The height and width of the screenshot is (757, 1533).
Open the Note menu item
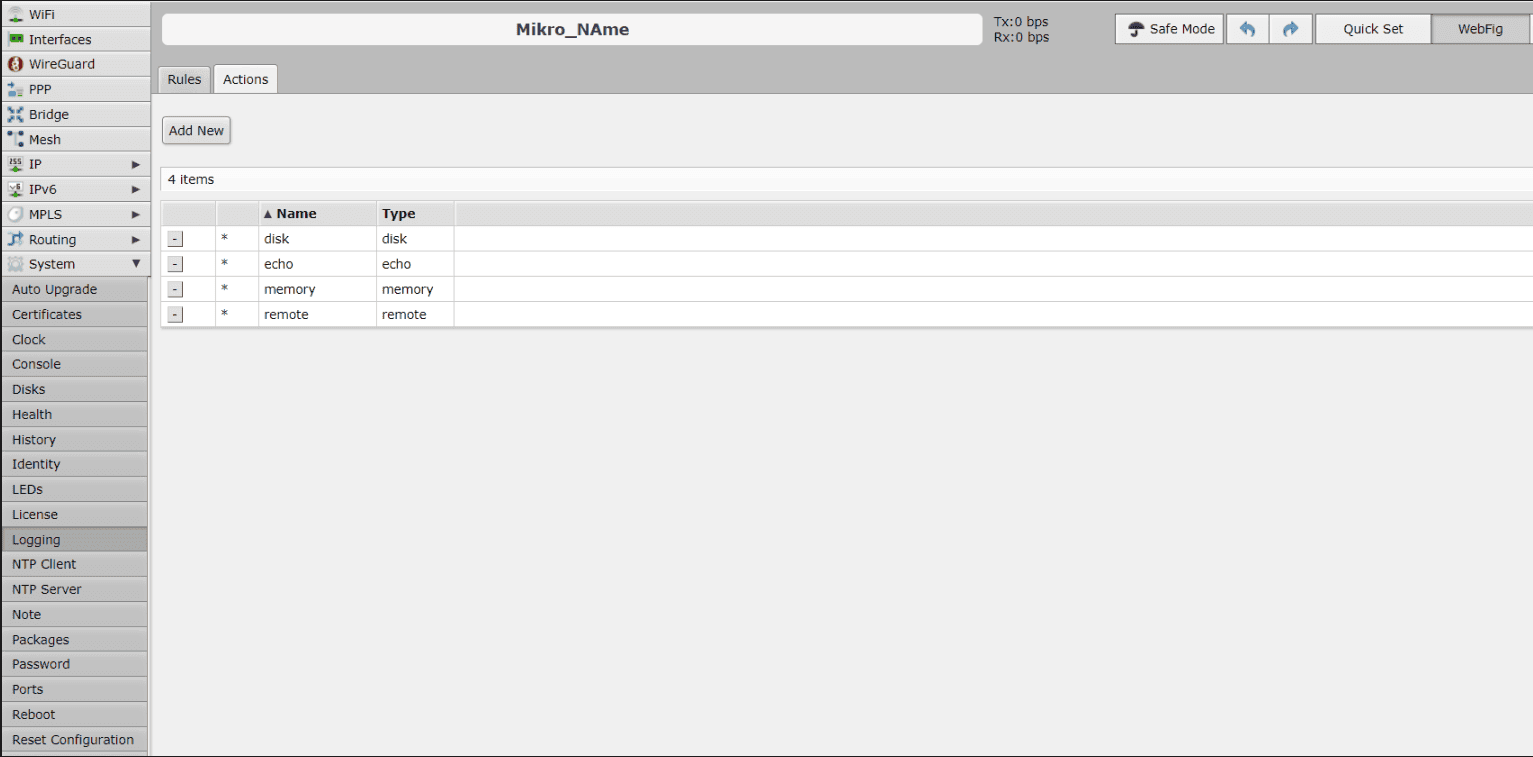74,614
